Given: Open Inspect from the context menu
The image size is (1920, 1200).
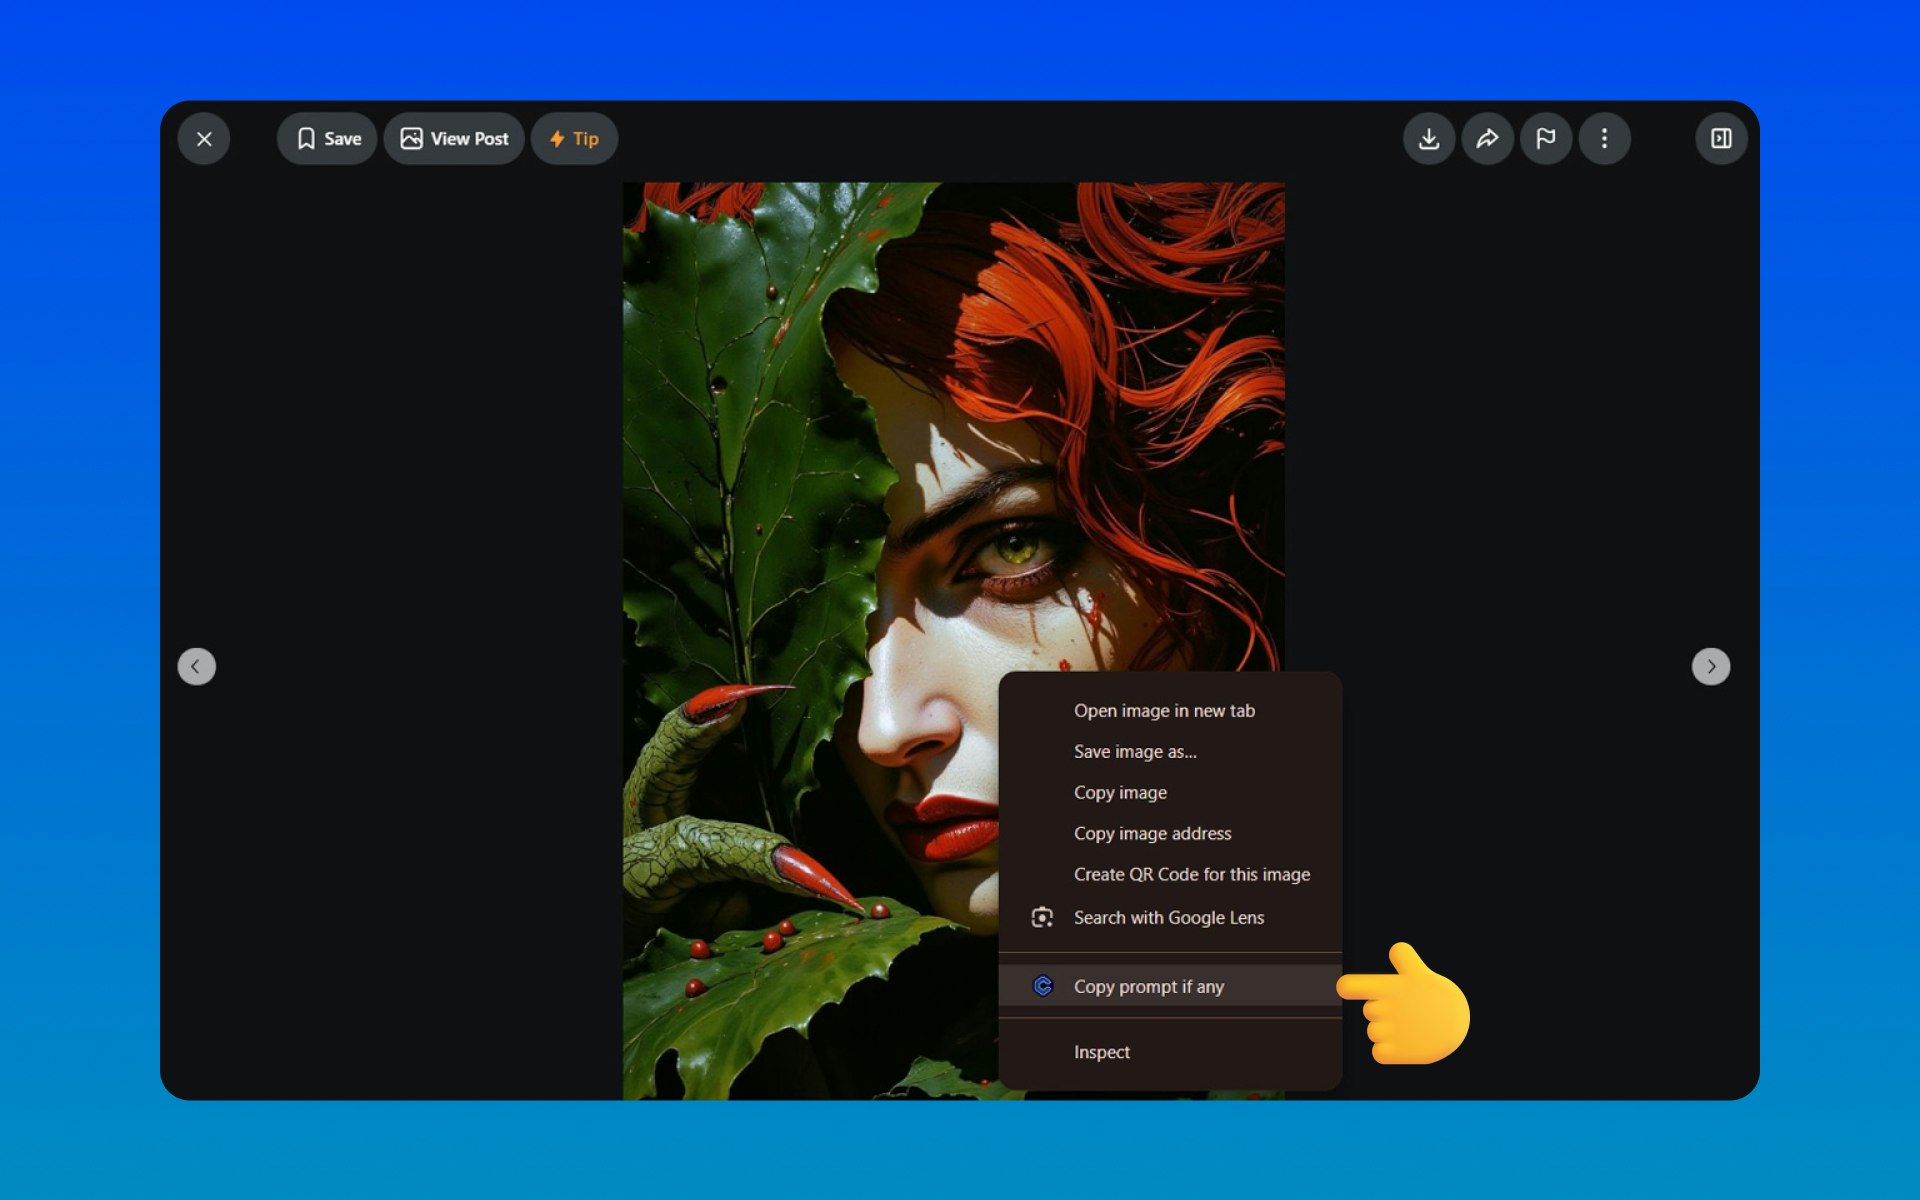Looking at the screenshot, I should (x=1170, y=1052).
